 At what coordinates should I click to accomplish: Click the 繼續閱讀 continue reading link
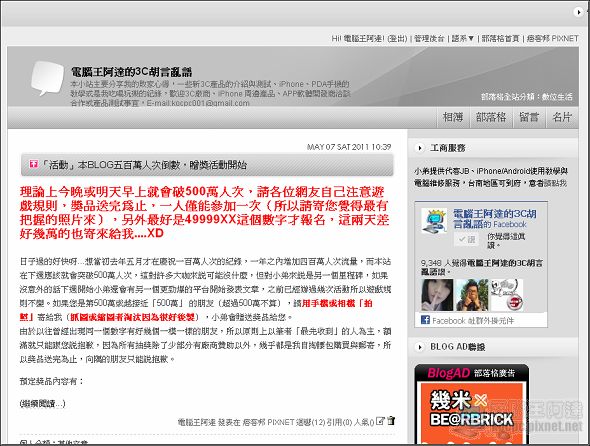click(43, 404)
